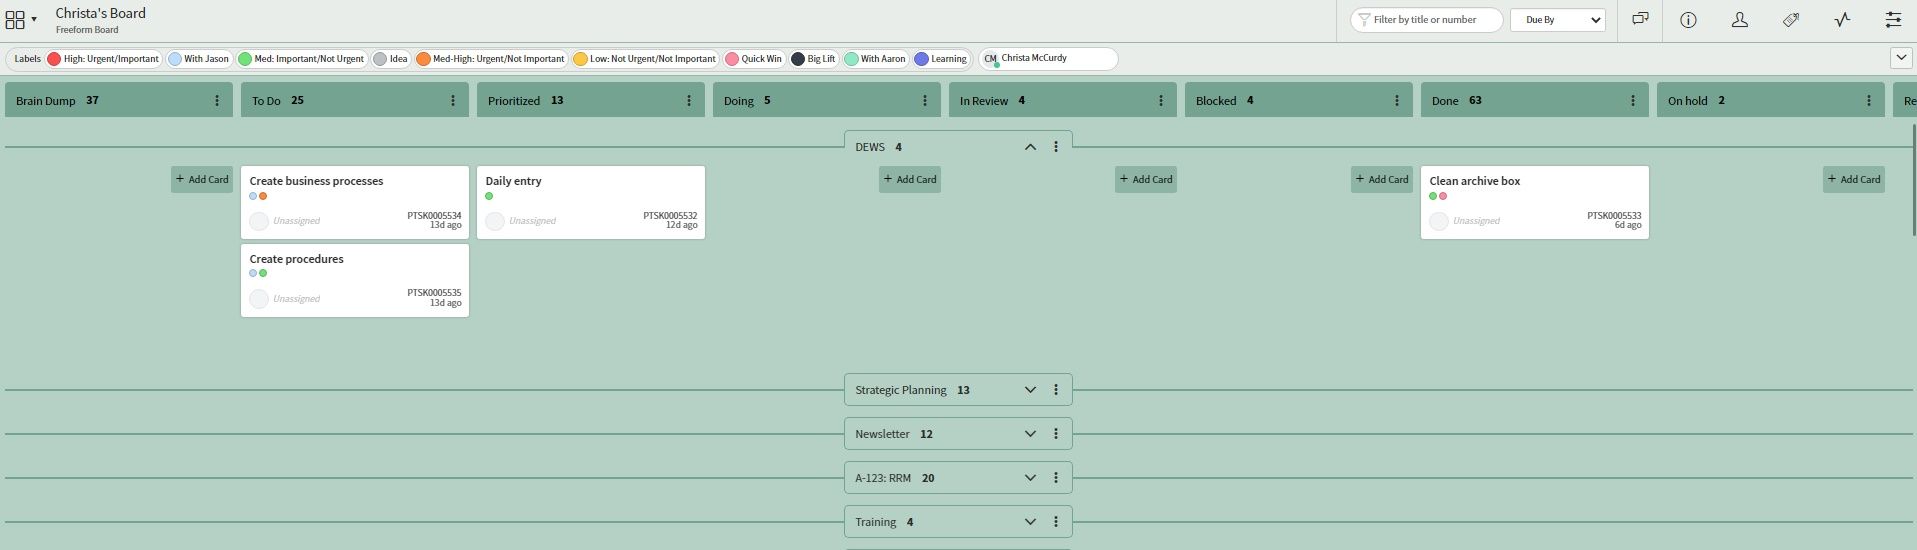Click the Big Lift label color dot
Image resolution: width=1917 pixels, height=550 pixels.
[798, 59]
